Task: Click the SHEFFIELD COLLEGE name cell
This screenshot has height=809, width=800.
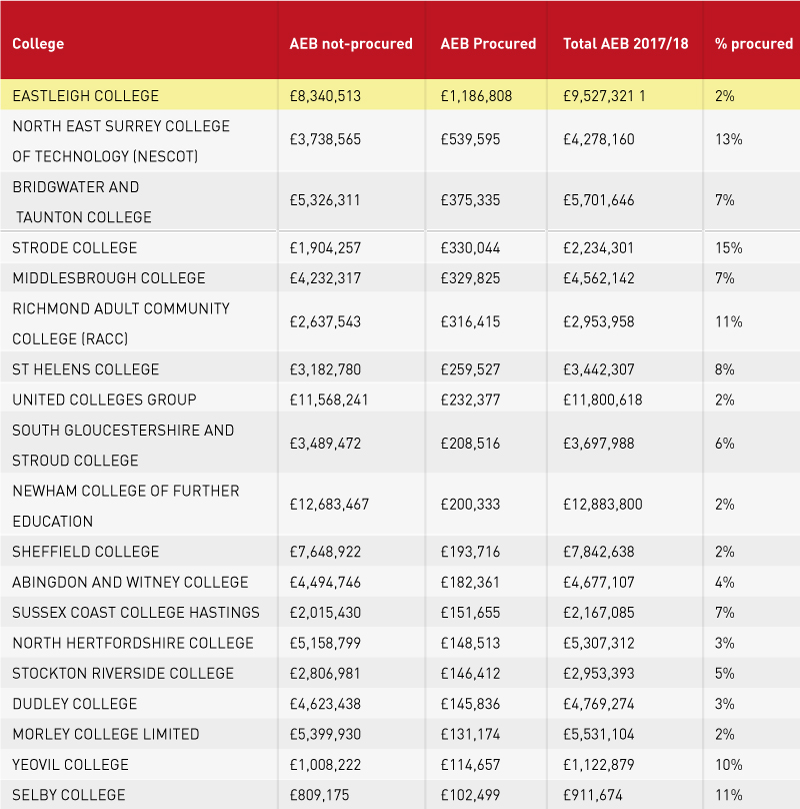Action: pos(86,552)
